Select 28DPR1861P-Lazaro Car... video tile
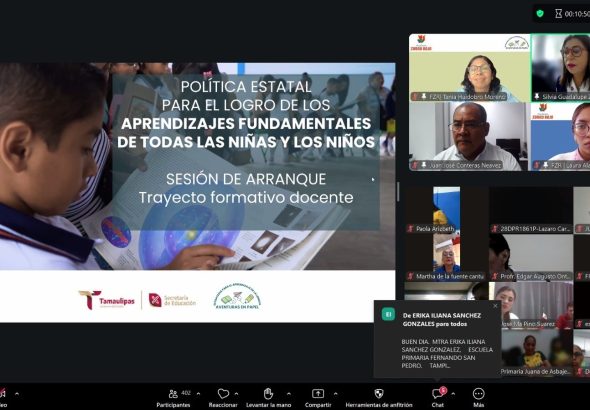The width and height of the screenshot is (590, 410). point(531,210)
